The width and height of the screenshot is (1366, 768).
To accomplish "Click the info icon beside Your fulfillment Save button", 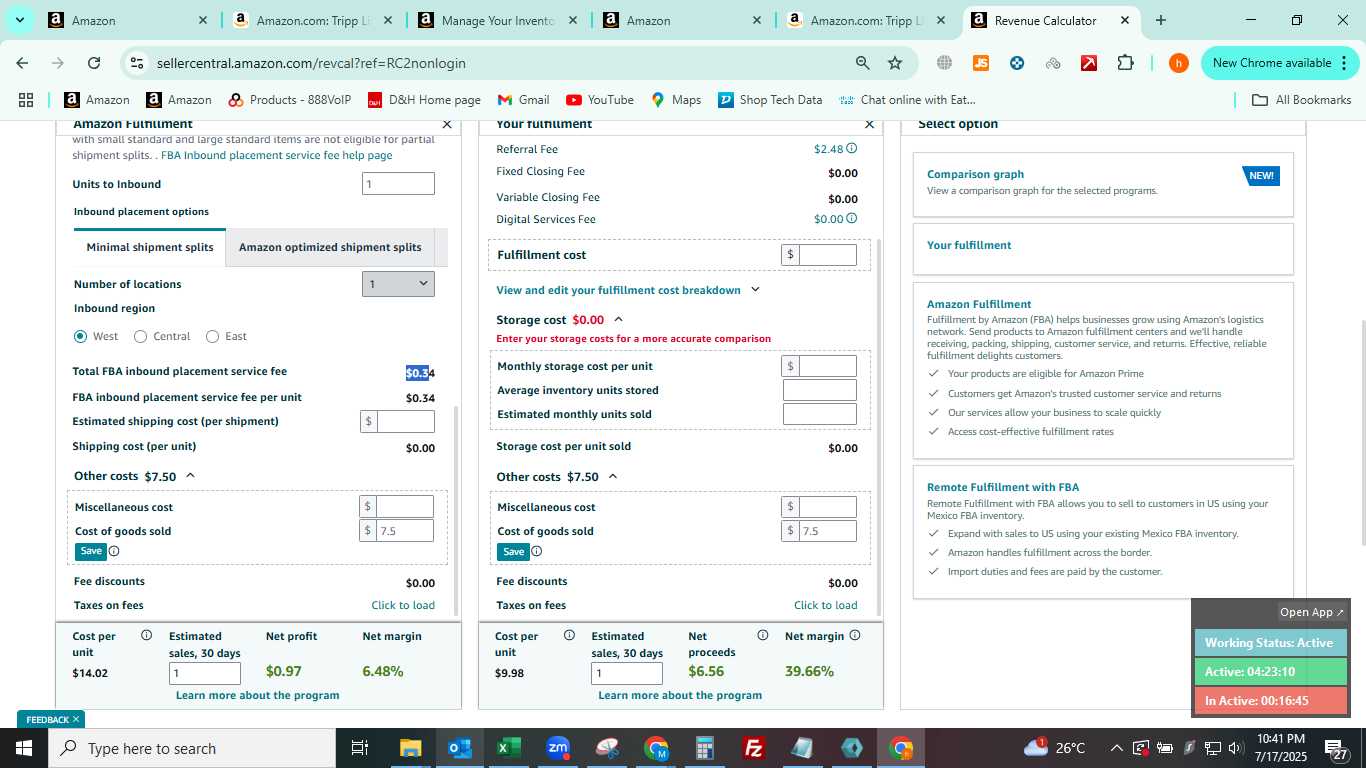I will [x=537, y=551].
